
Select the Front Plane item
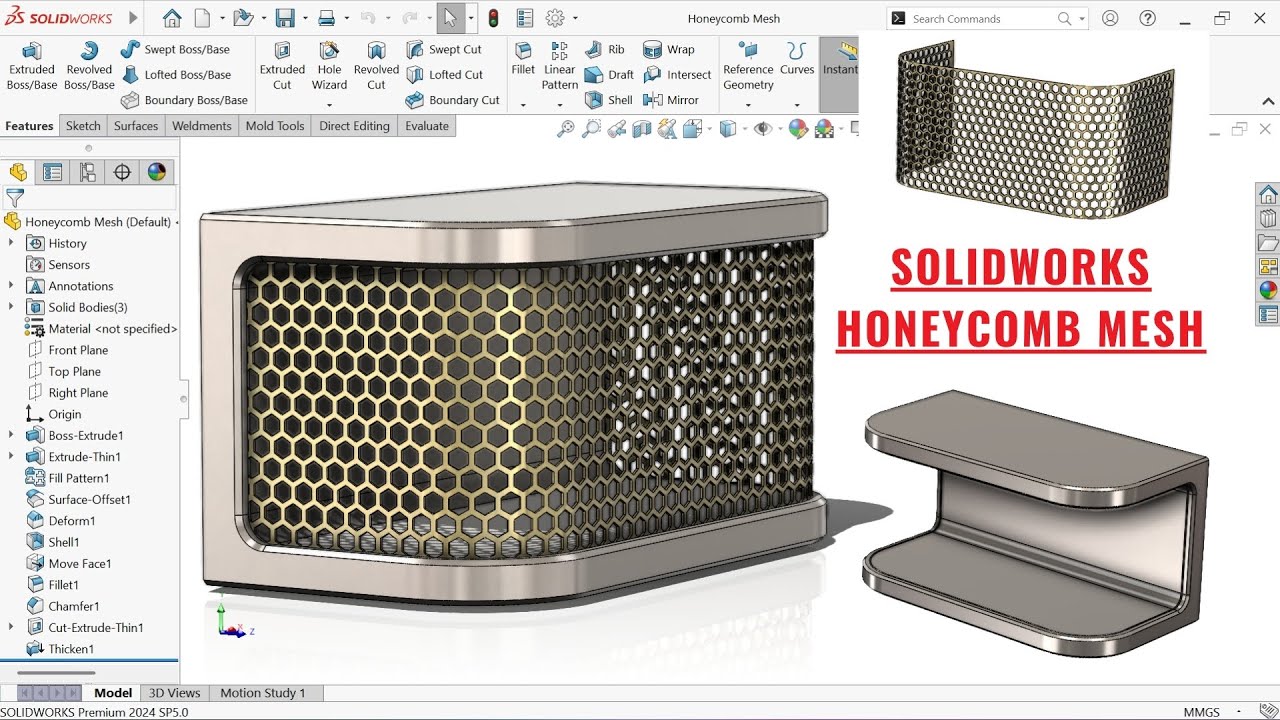coord(67,350)
